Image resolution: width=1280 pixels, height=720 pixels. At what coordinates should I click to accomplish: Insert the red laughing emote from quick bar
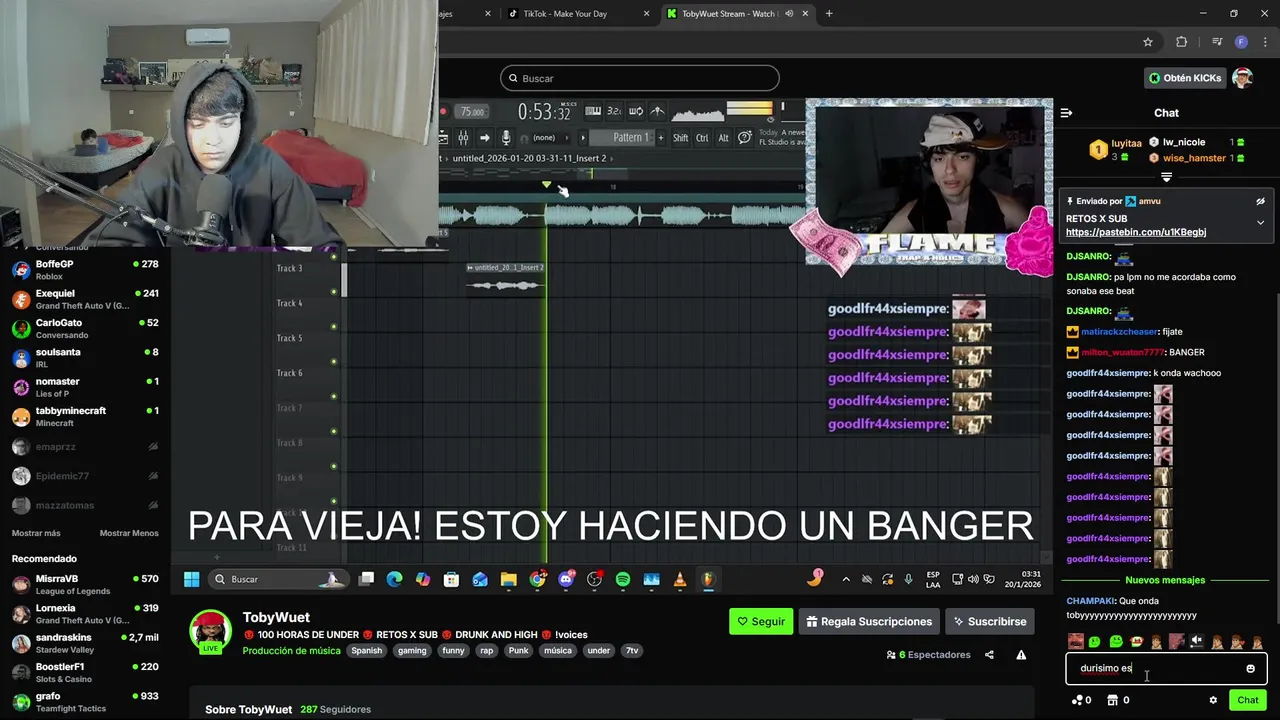point(1136,641)
